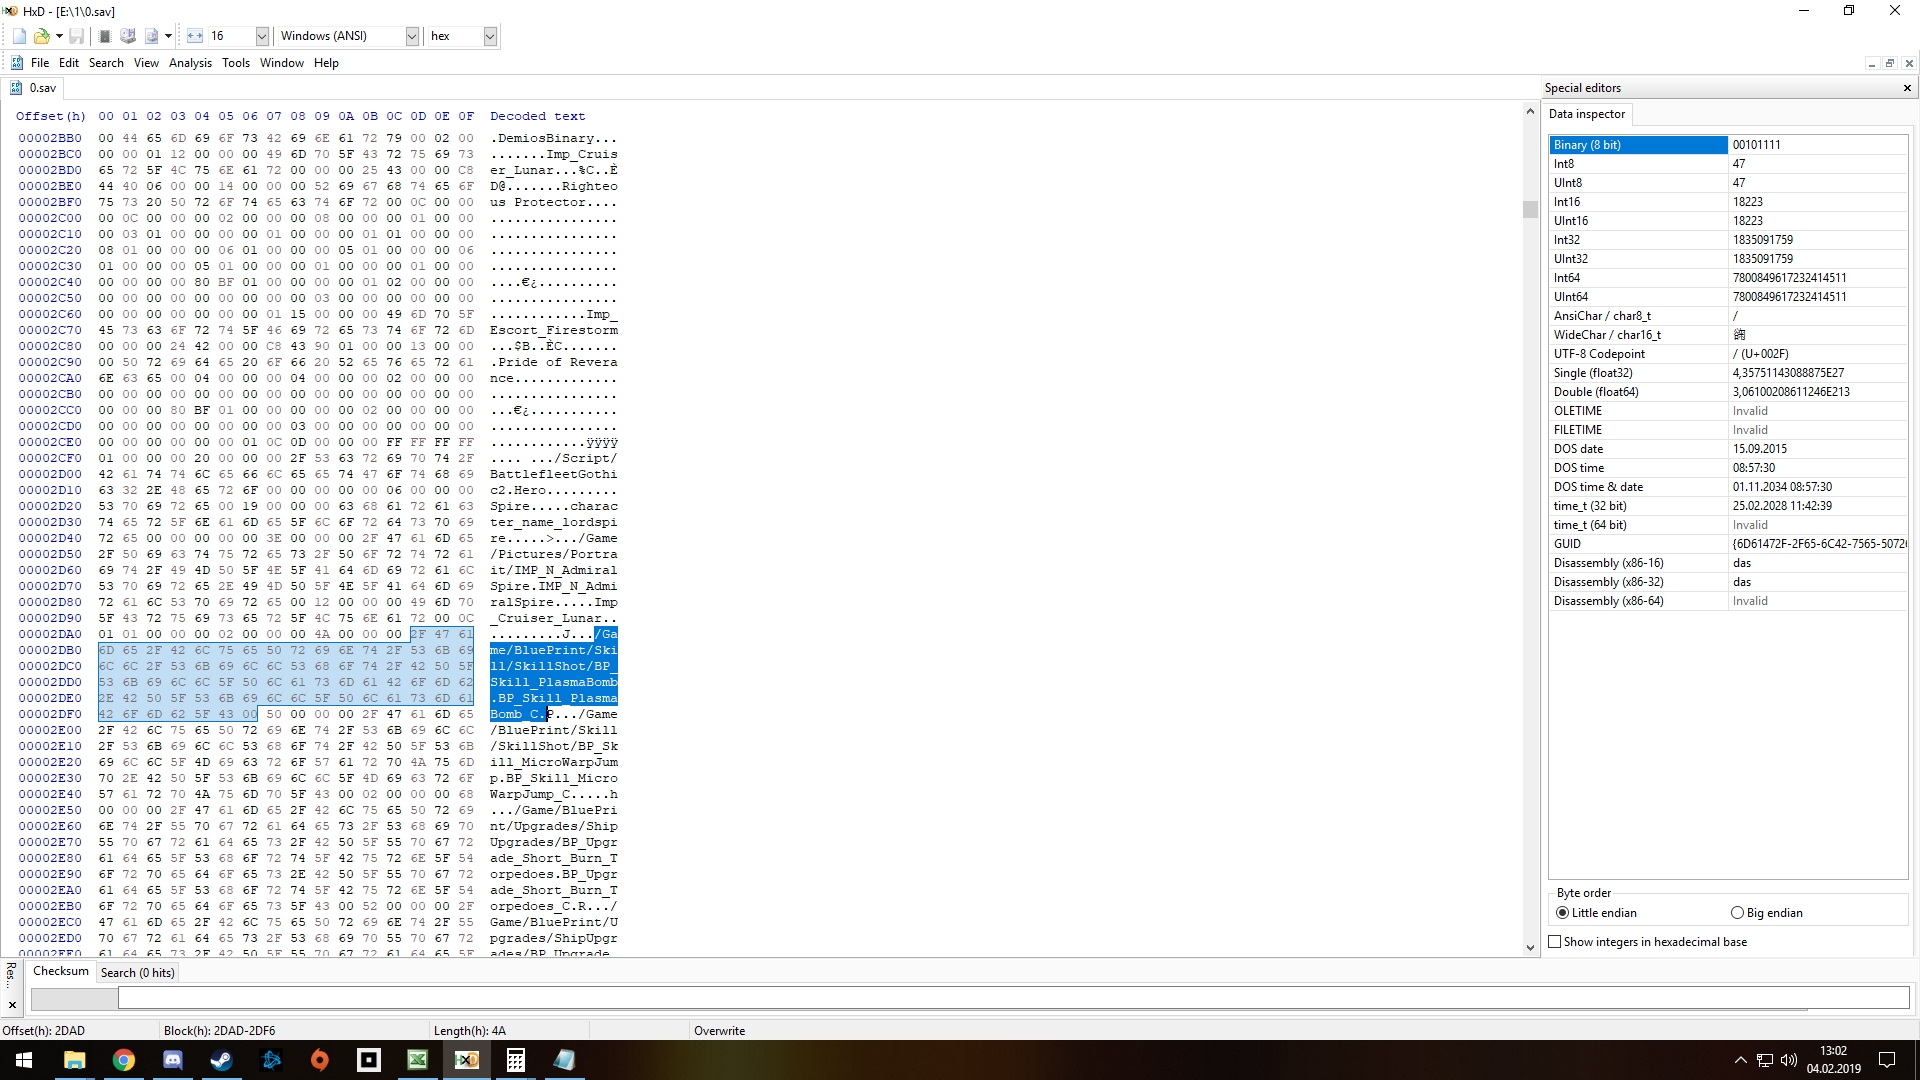This screenshot has width=1920, height=1080.
Task: Switch to the Search (0 hits) tab
Action: tap(137, 973)
